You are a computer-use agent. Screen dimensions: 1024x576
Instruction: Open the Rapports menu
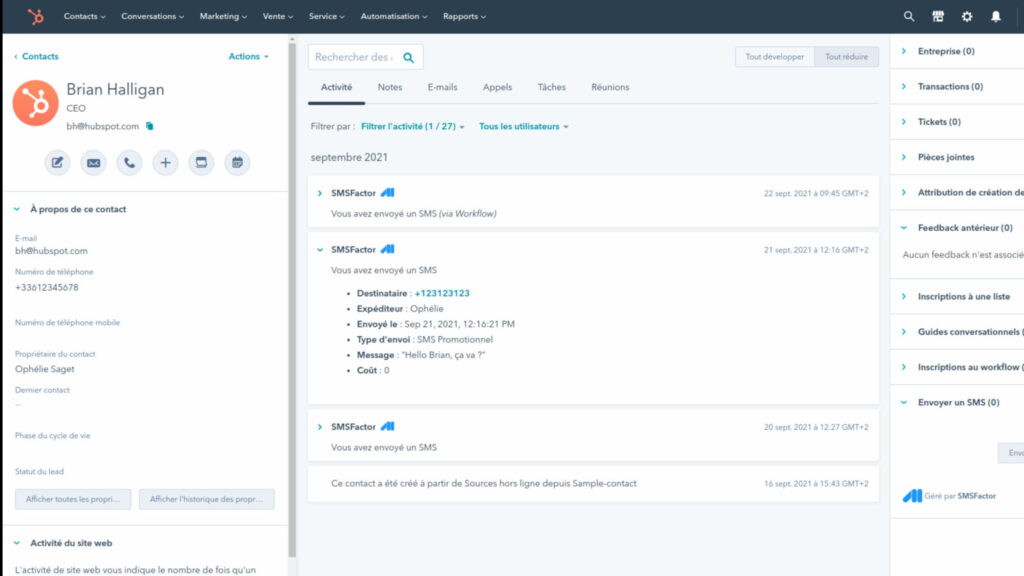[x=464, y=16]
